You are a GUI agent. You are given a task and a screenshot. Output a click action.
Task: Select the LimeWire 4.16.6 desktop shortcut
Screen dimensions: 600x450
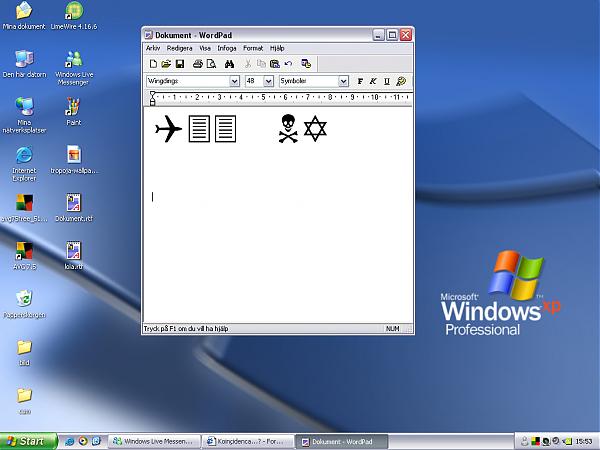coord(74,16)
